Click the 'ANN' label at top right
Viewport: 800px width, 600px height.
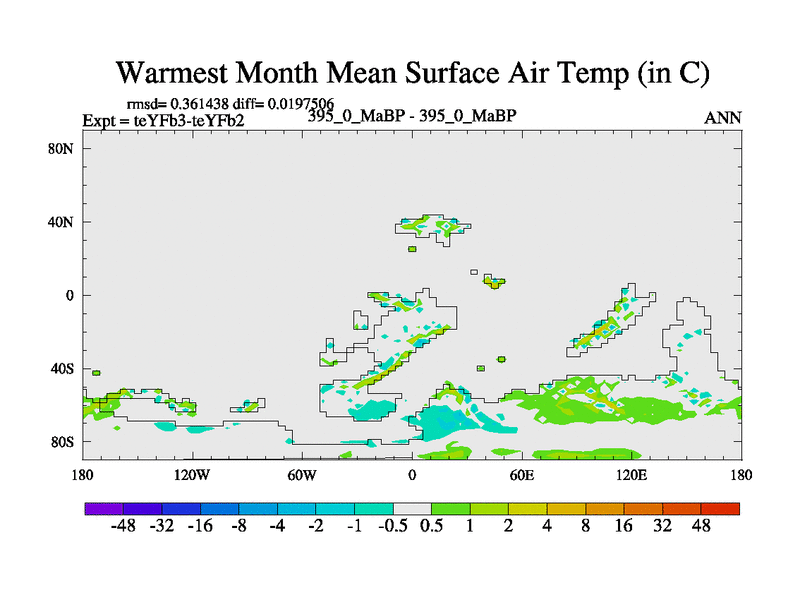click(x=723, y=118)
